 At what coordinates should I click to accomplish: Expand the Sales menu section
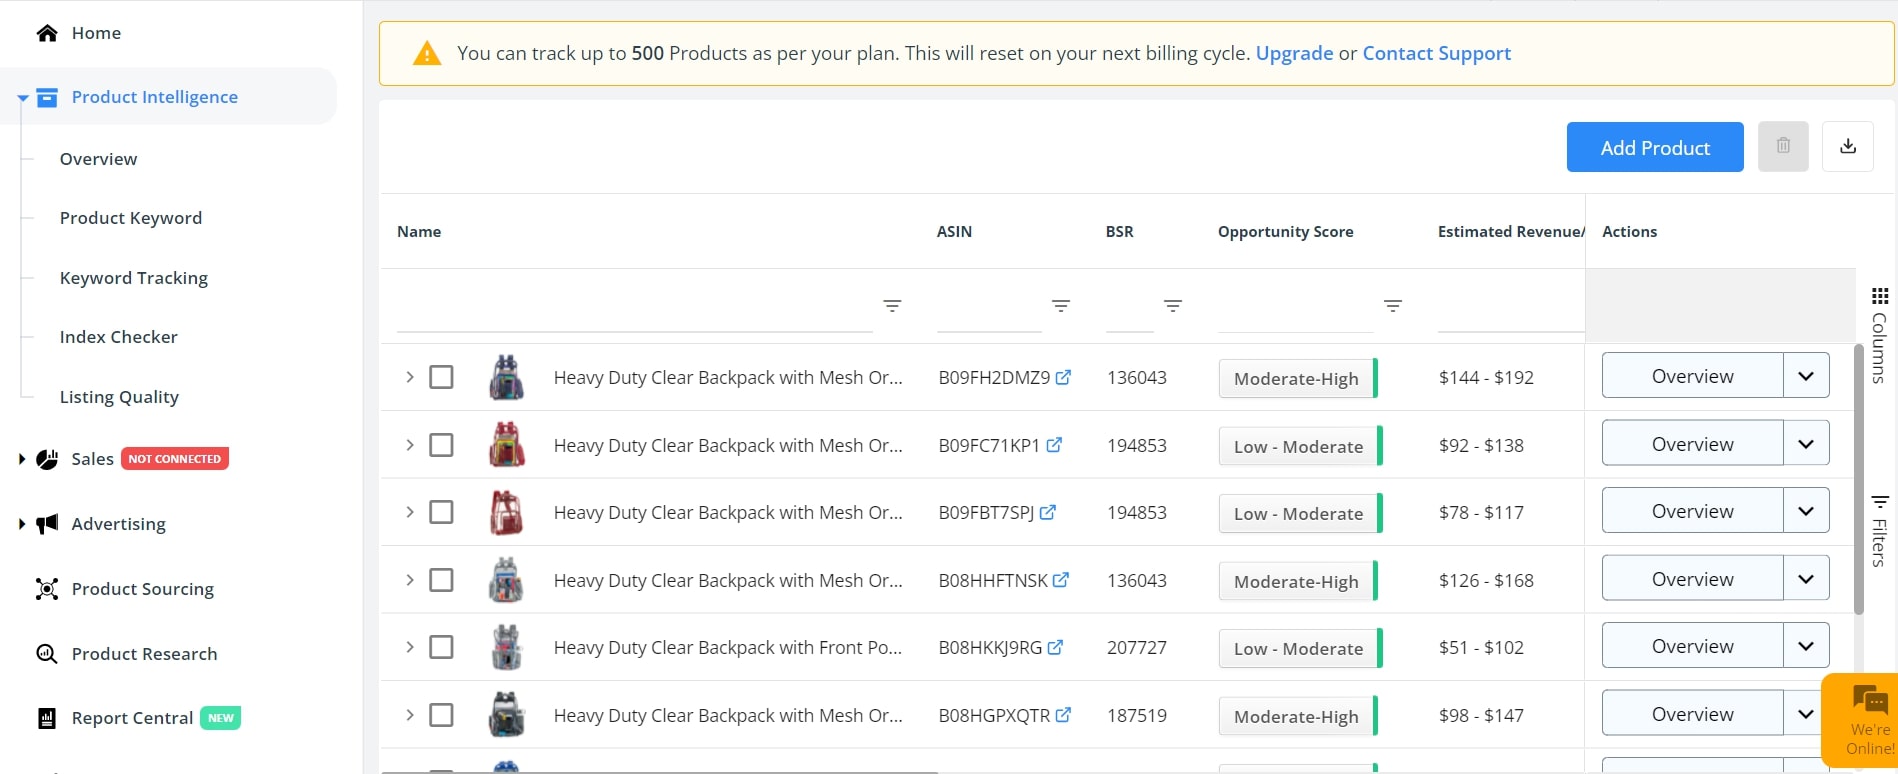tap(22, 459)
